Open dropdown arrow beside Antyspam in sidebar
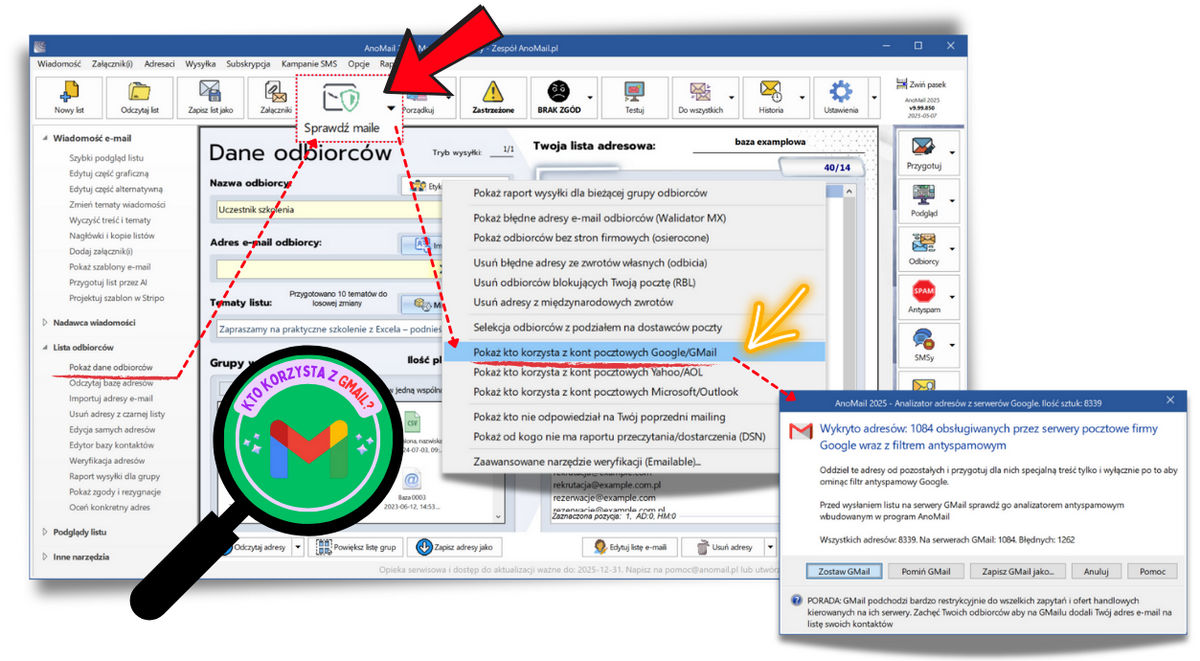 950,297
